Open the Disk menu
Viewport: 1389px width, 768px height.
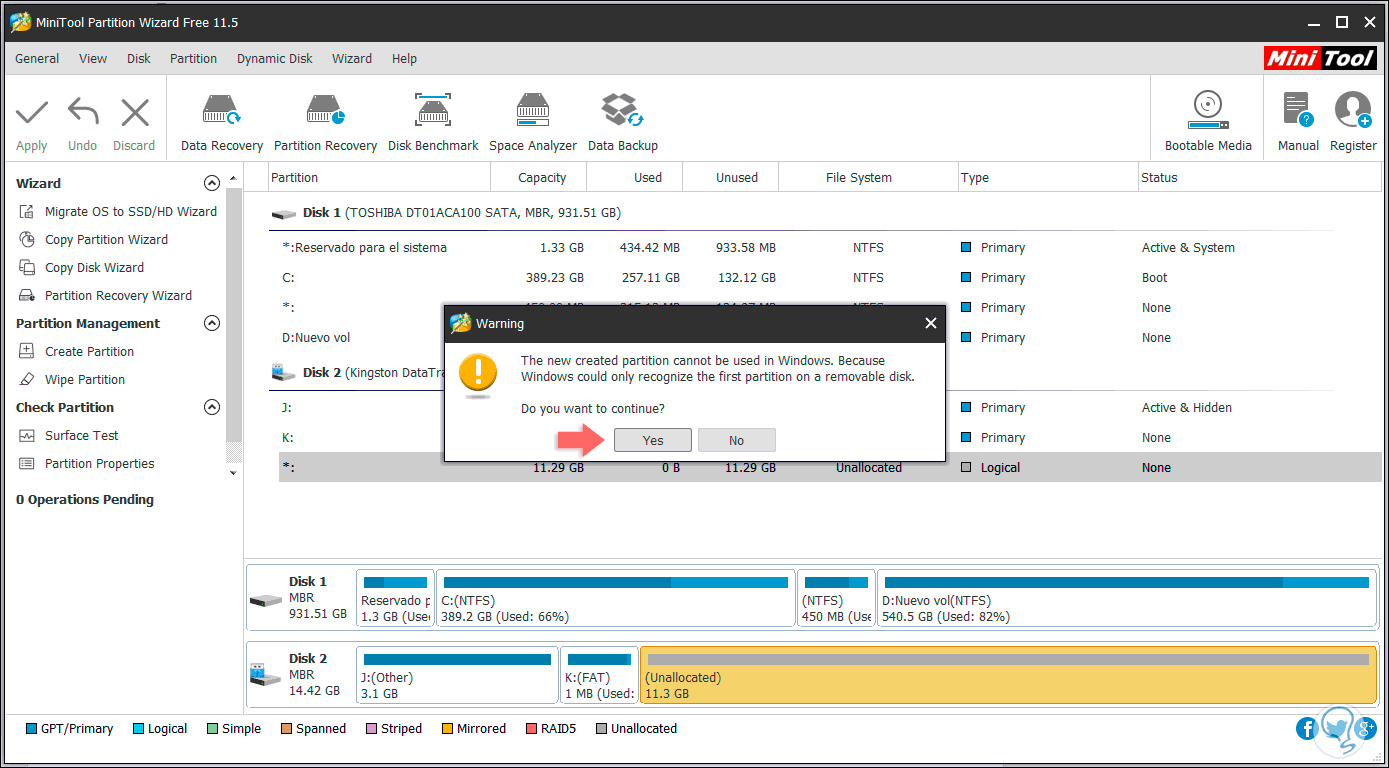(139, 59)
